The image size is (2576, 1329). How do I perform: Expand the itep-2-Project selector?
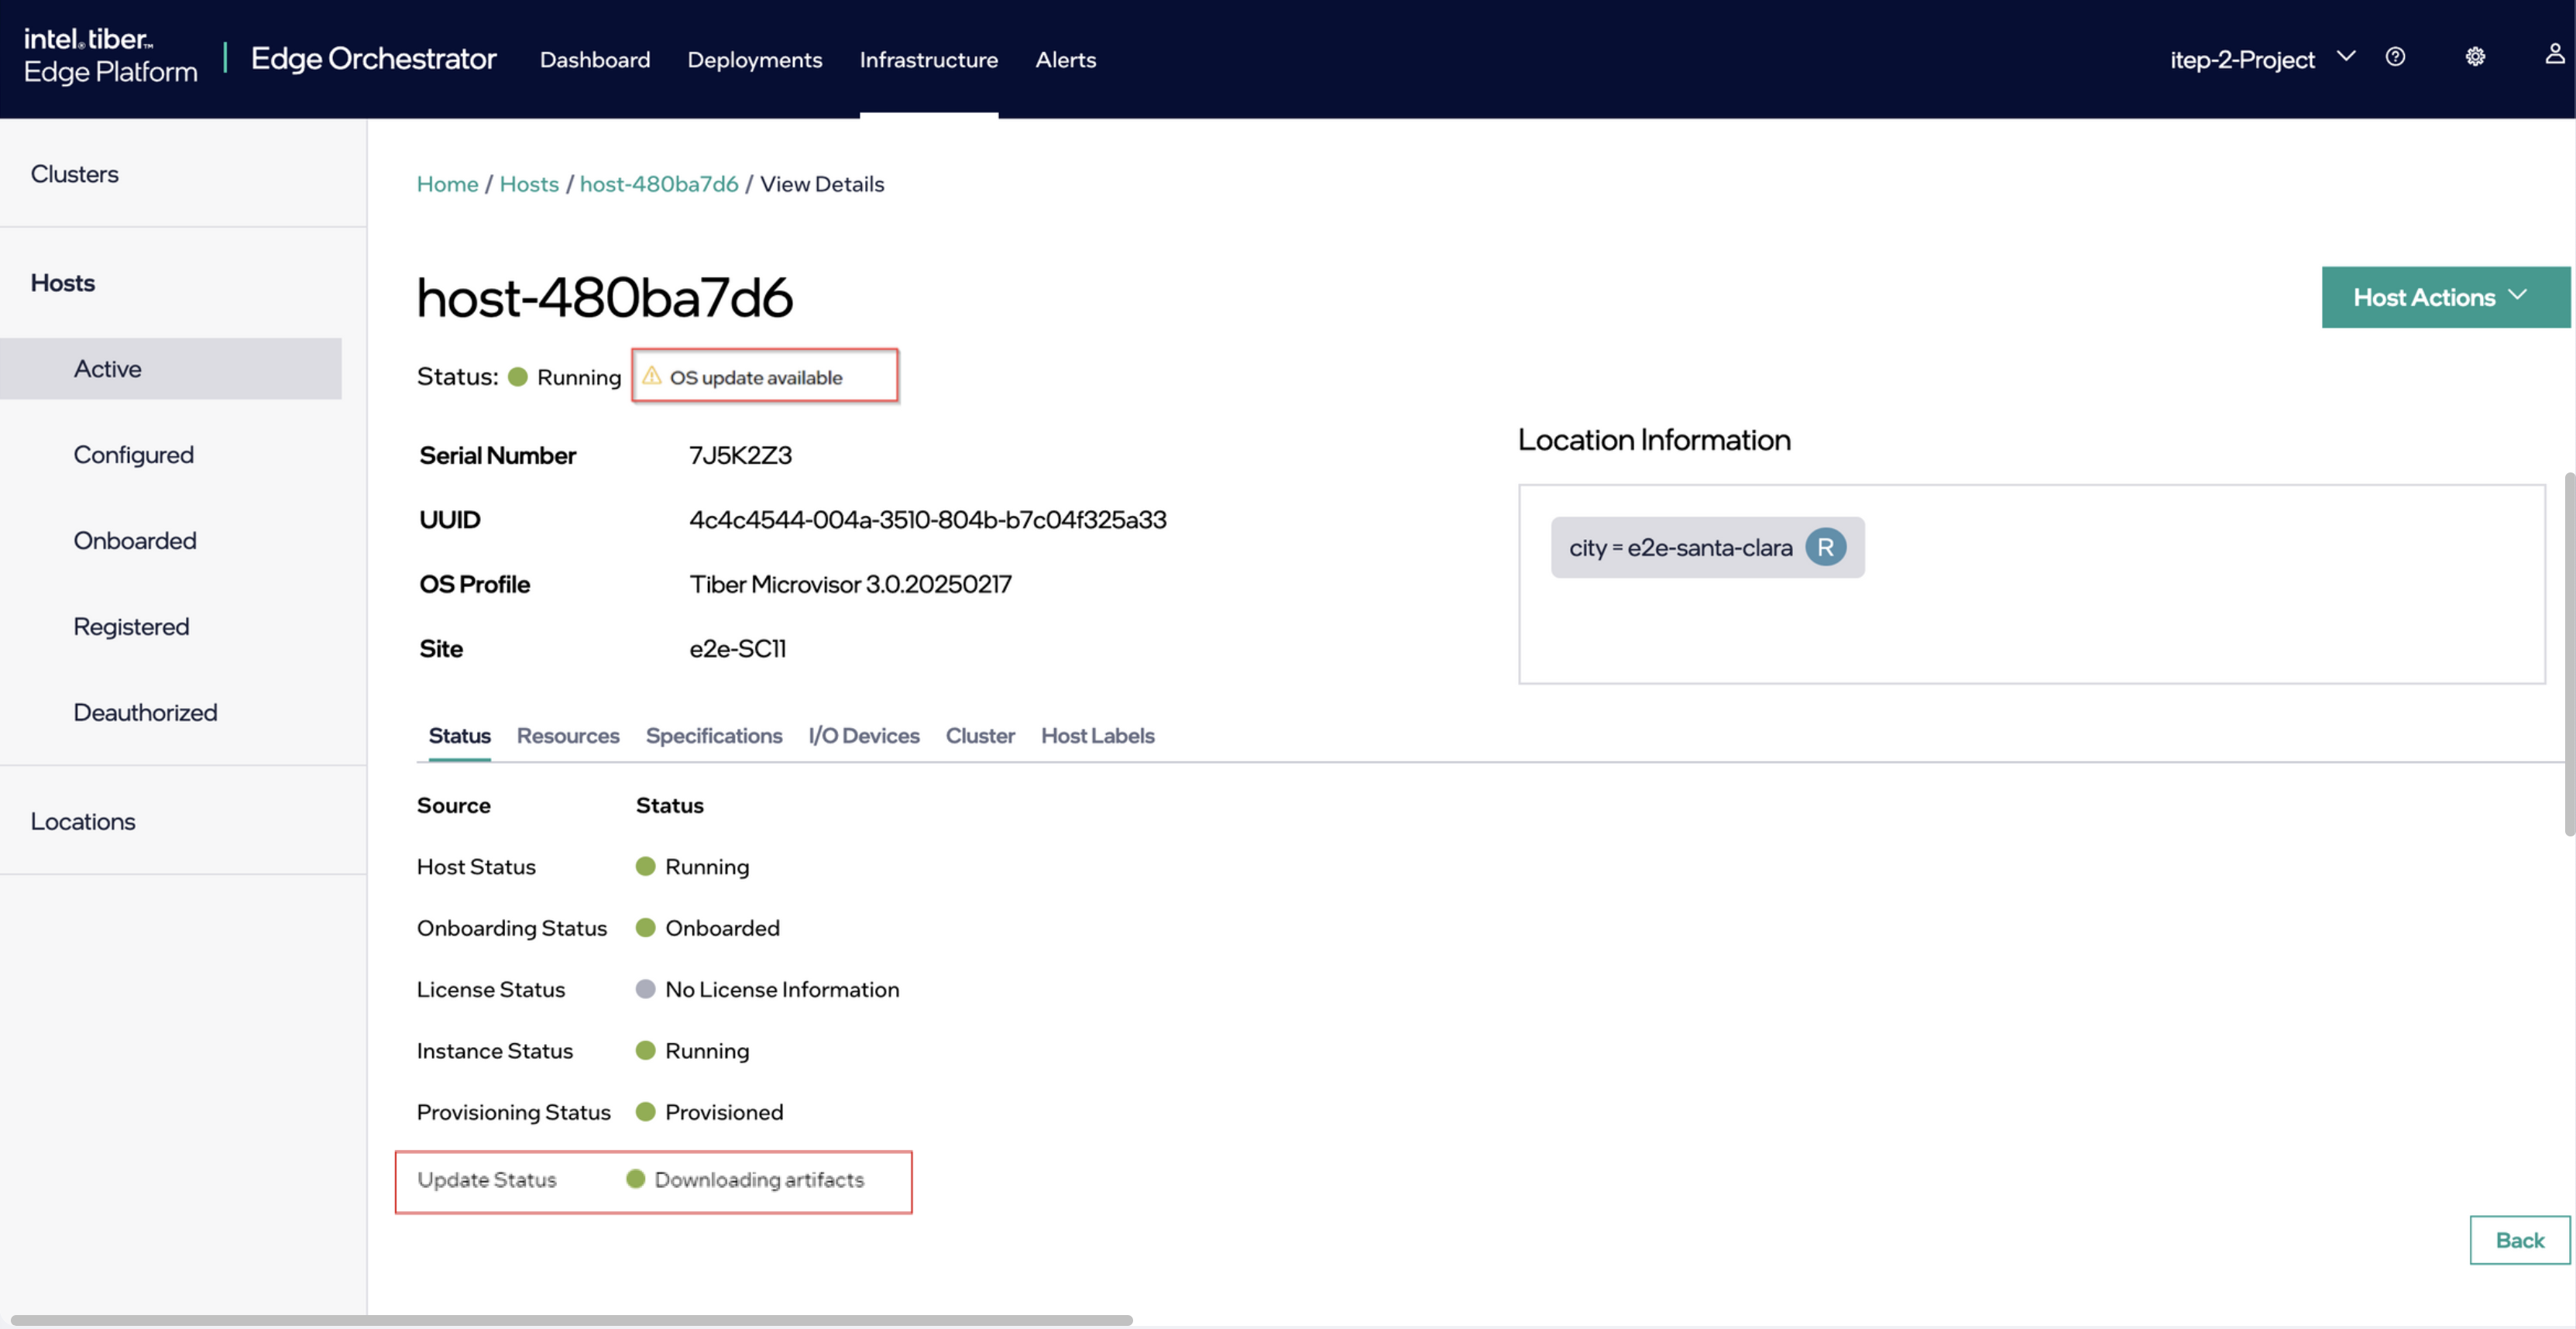point(2347,57)
